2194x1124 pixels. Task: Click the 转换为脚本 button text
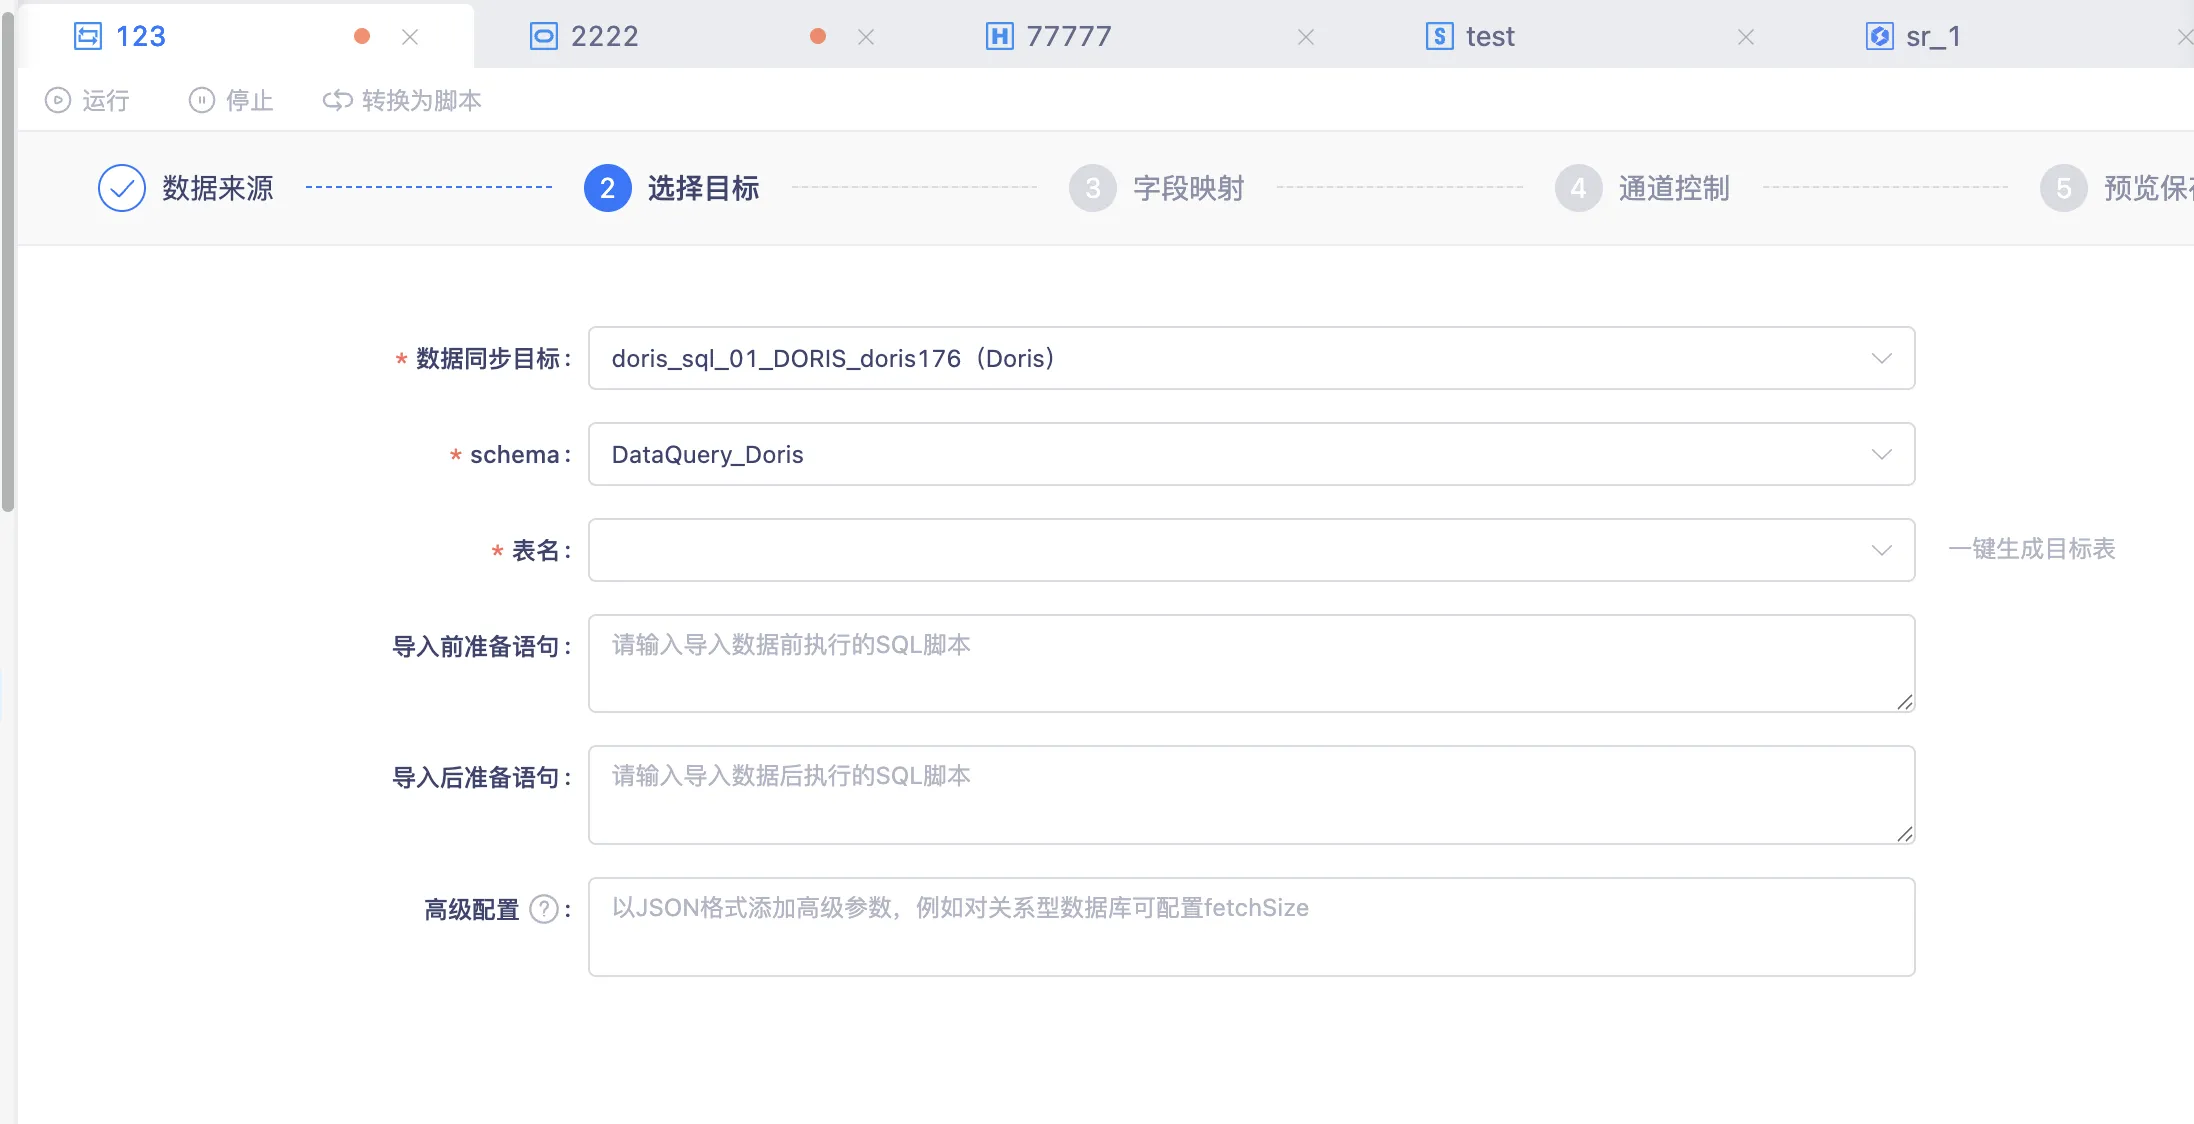421,100
